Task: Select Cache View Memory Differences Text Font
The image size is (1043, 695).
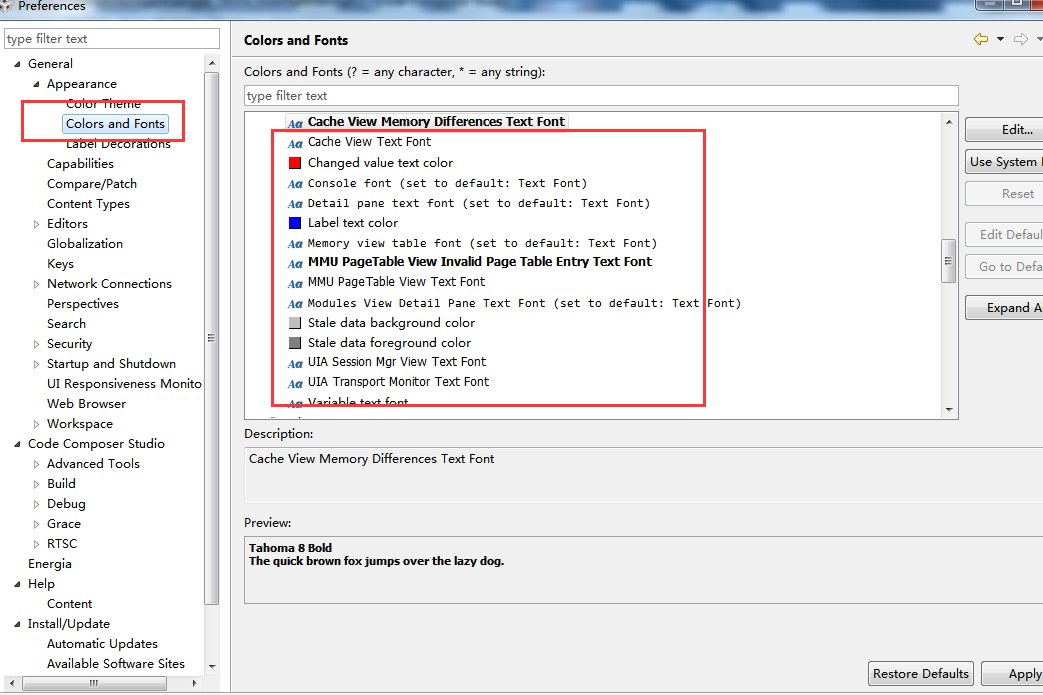Action: tap(436, 122)
